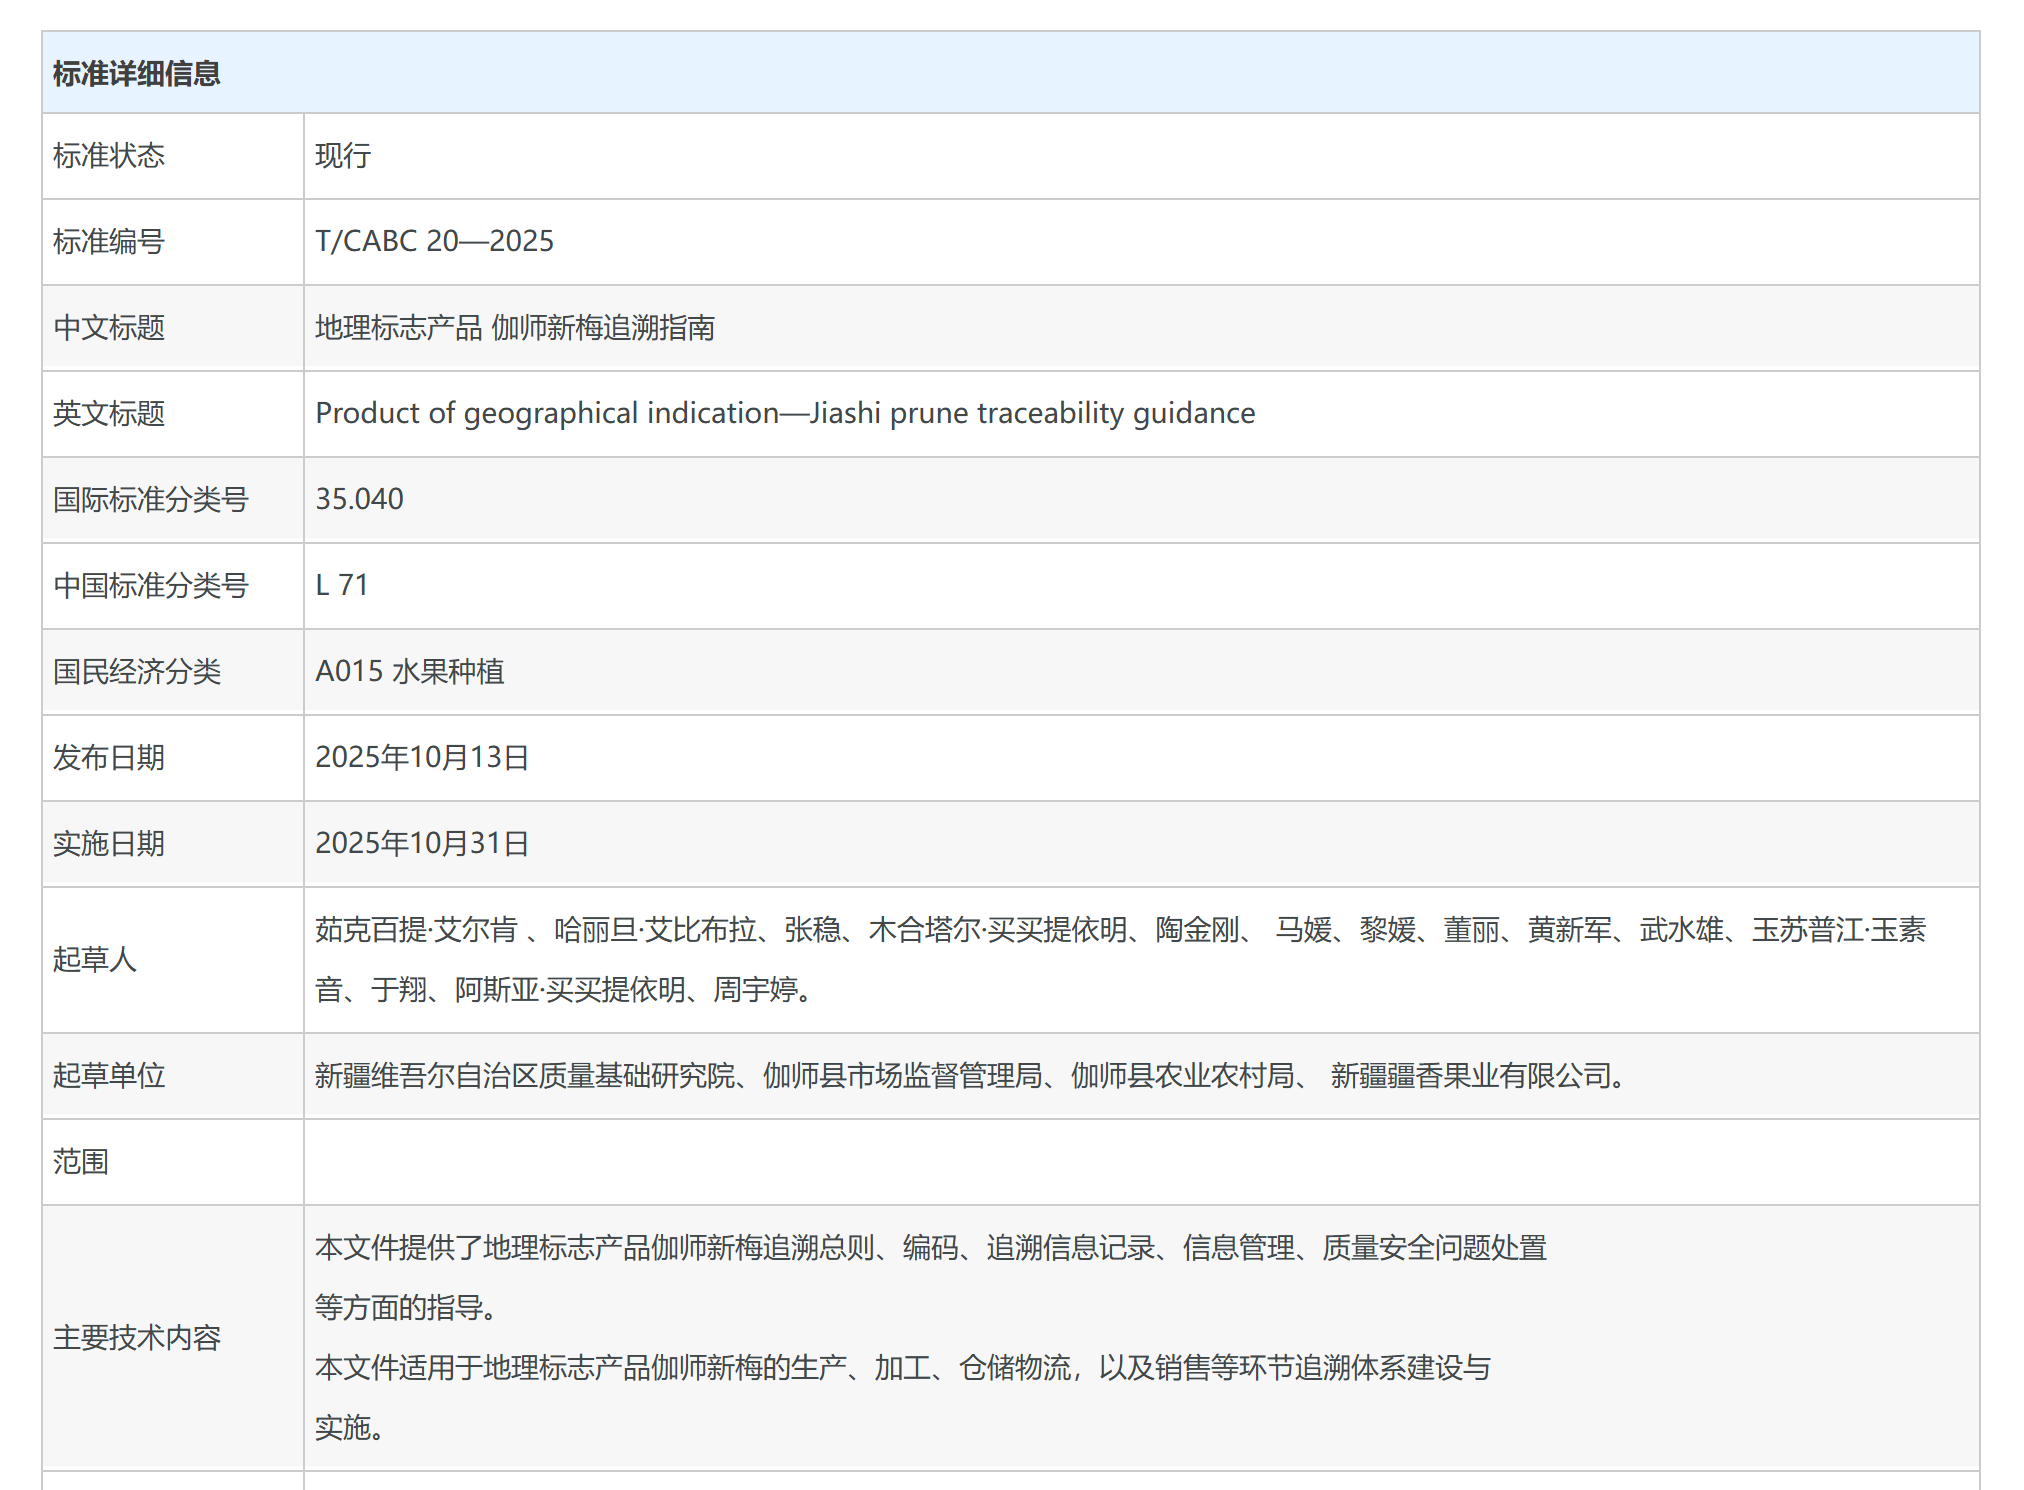Click the standard number T/CABC 20—2025

[x=434, y=242]
